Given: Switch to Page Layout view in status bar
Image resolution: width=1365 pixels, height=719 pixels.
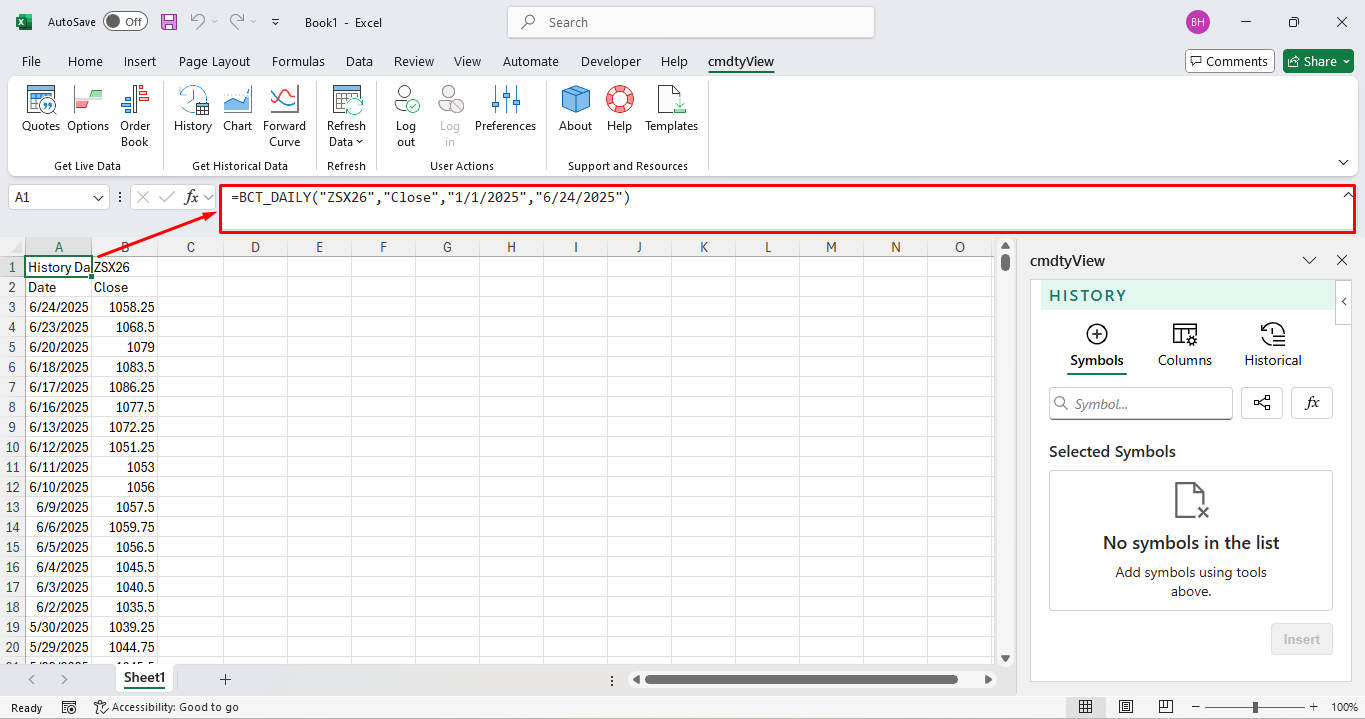Looking at the screenshot, I should click(1126, 707).
